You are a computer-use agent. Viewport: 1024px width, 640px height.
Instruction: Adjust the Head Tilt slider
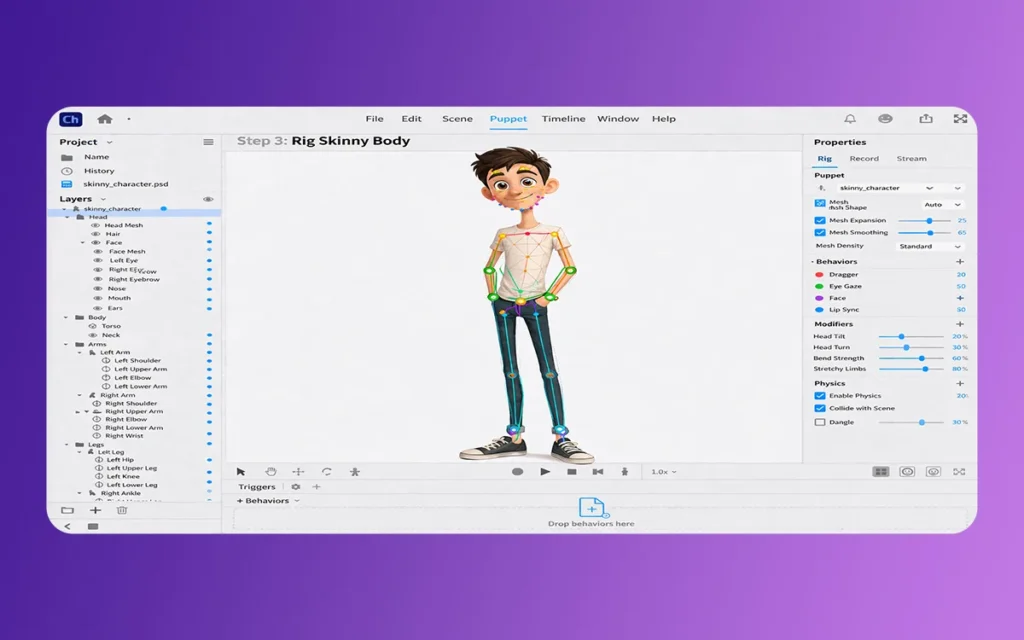point(901,337)
